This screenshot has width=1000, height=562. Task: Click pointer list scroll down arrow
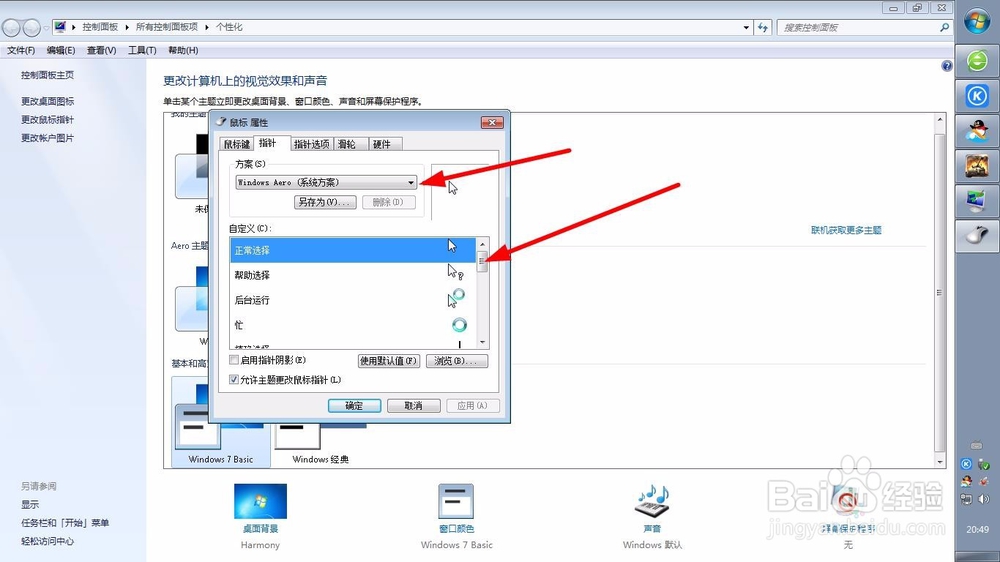482,343
